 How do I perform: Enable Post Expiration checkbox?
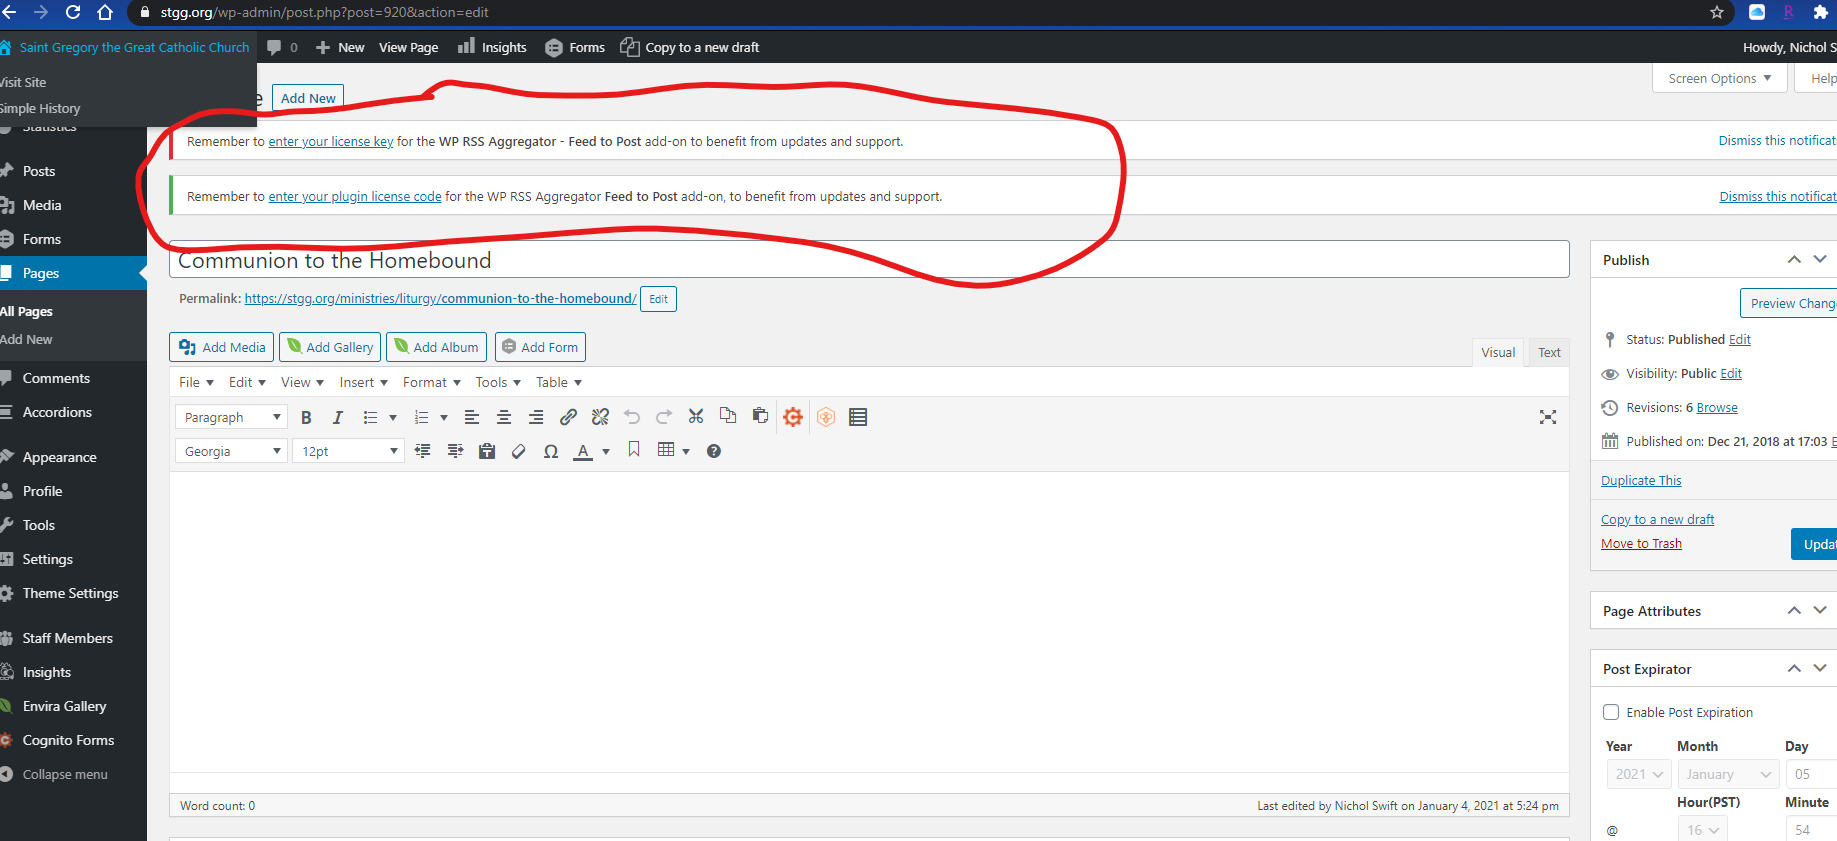coord(1611,713)
